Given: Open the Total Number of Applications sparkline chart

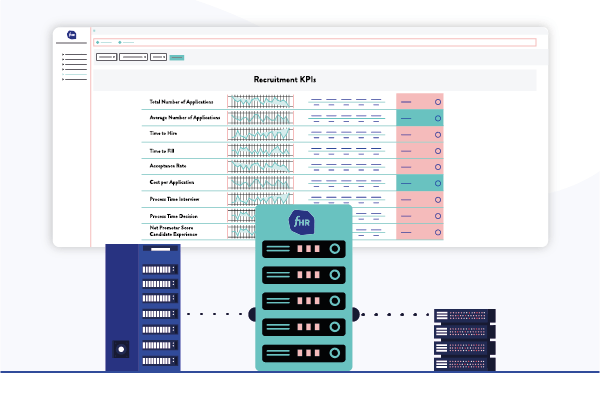Looking at the screenshot, I should coord(260,102).
